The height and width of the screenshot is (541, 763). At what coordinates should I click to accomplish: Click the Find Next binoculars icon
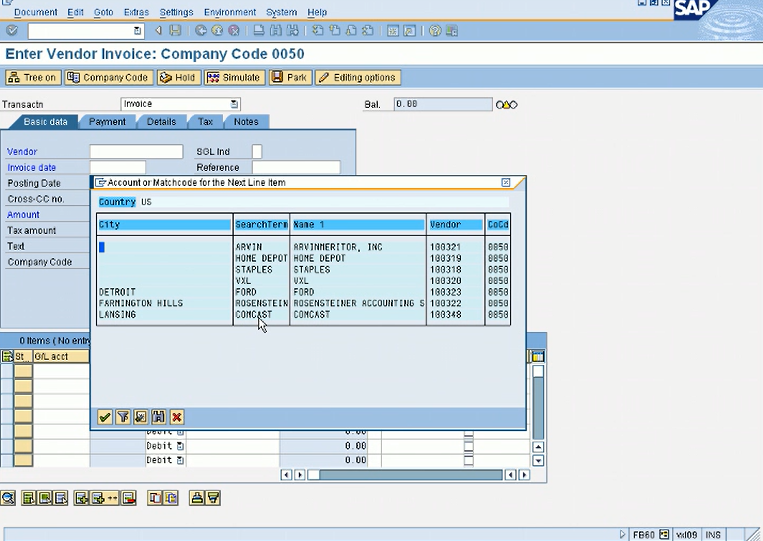click(x=292, y=31)
